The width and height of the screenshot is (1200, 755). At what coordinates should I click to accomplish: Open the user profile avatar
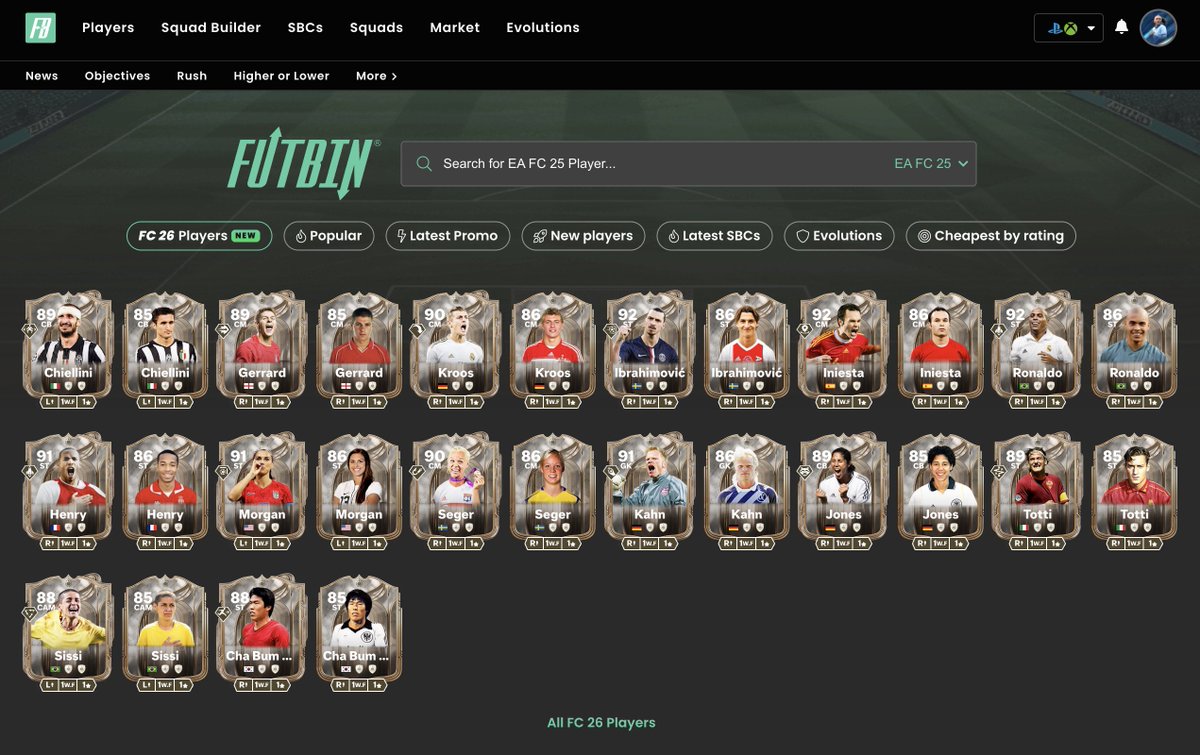point(1159,28)
